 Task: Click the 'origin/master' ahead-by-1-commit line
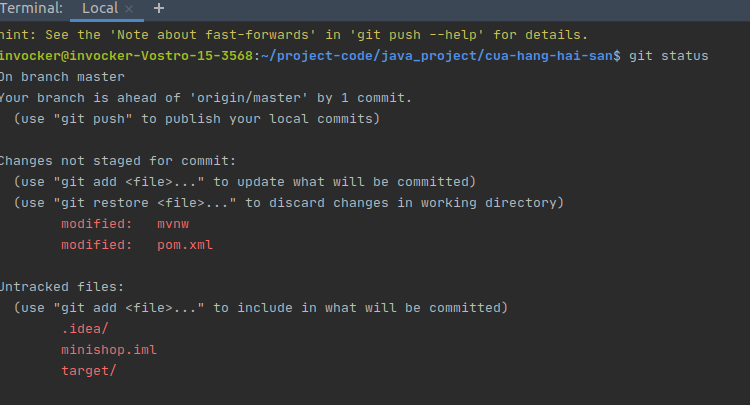coord(205,98)
